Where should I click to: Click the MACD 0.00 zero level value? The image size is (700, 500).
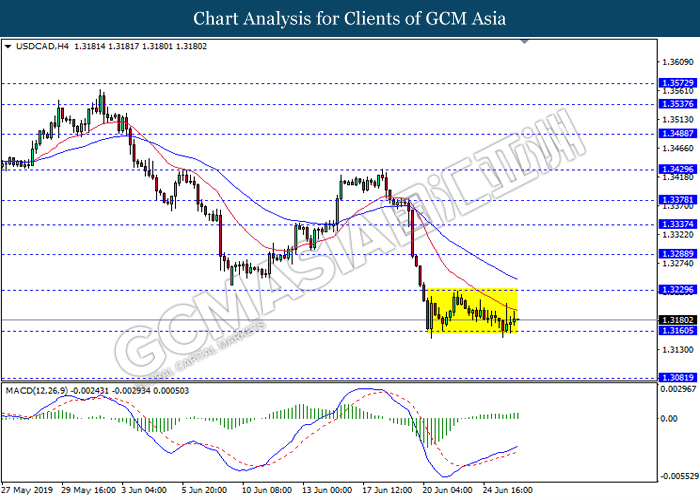tap(669, 419)
